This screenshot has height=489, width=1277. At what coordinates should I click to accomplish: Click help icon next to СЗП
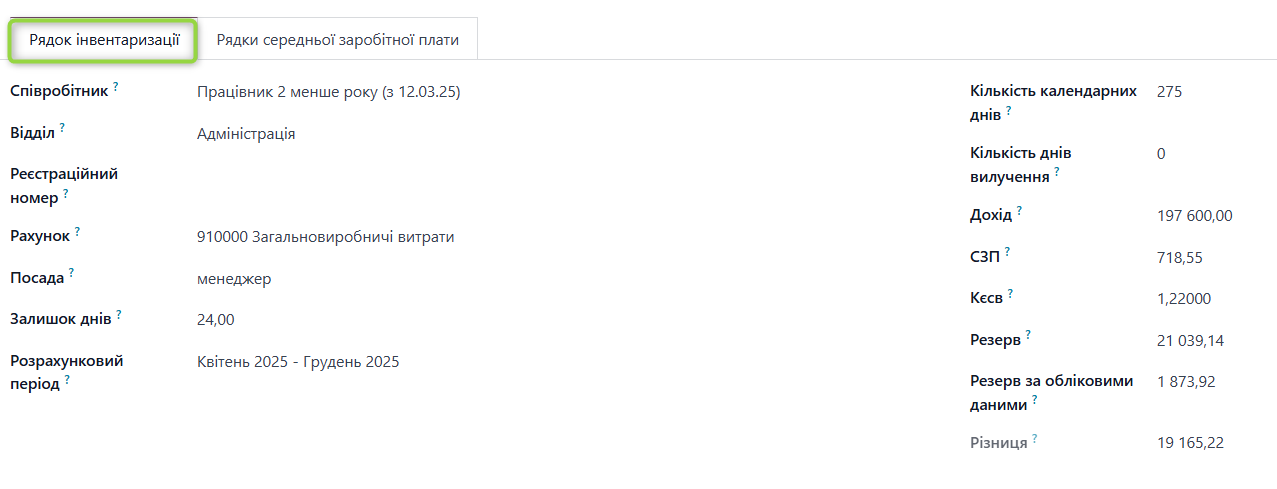[1008, 252]
